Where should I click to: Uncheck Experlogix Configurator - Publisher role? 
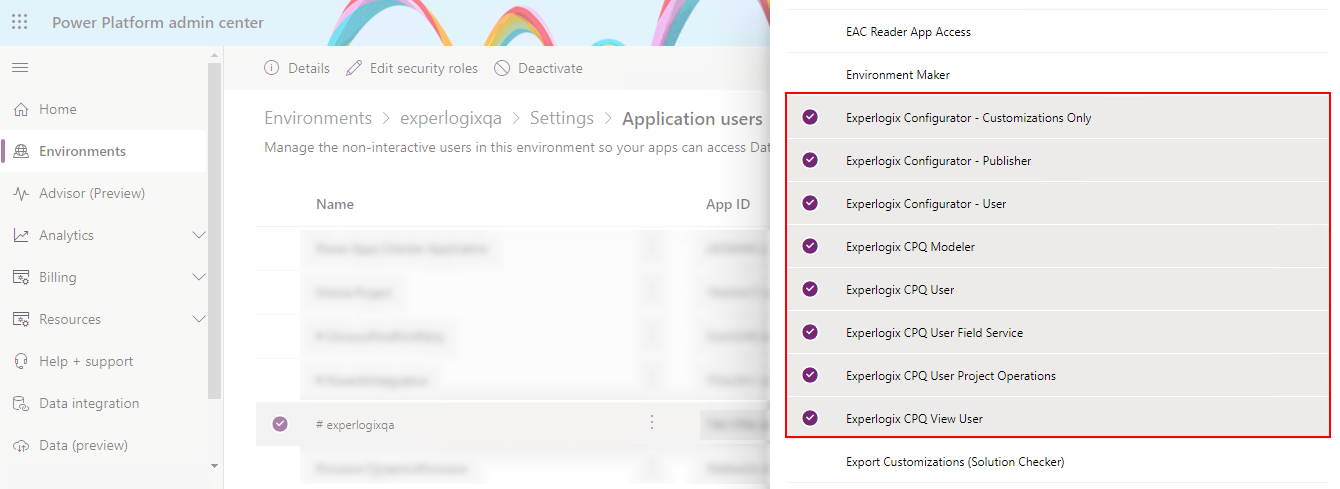810,160
